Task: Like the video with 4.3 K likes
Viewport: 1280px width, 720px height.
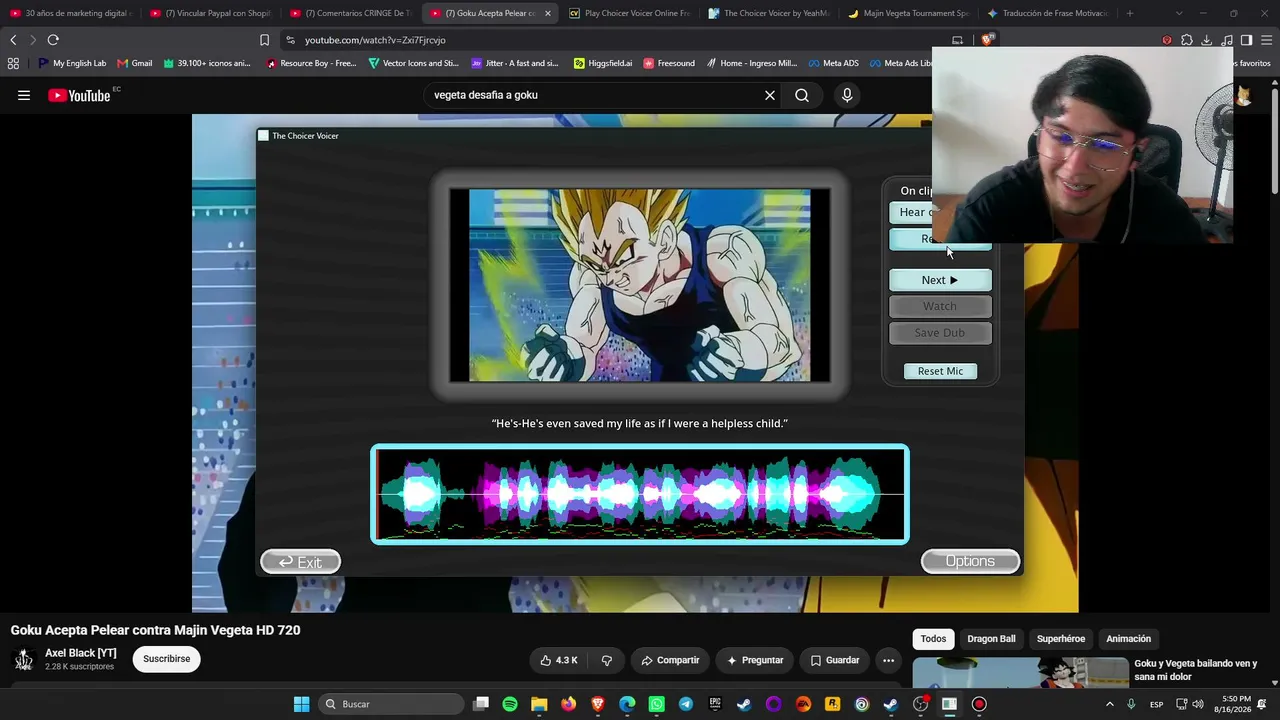Action: [559, 660]
